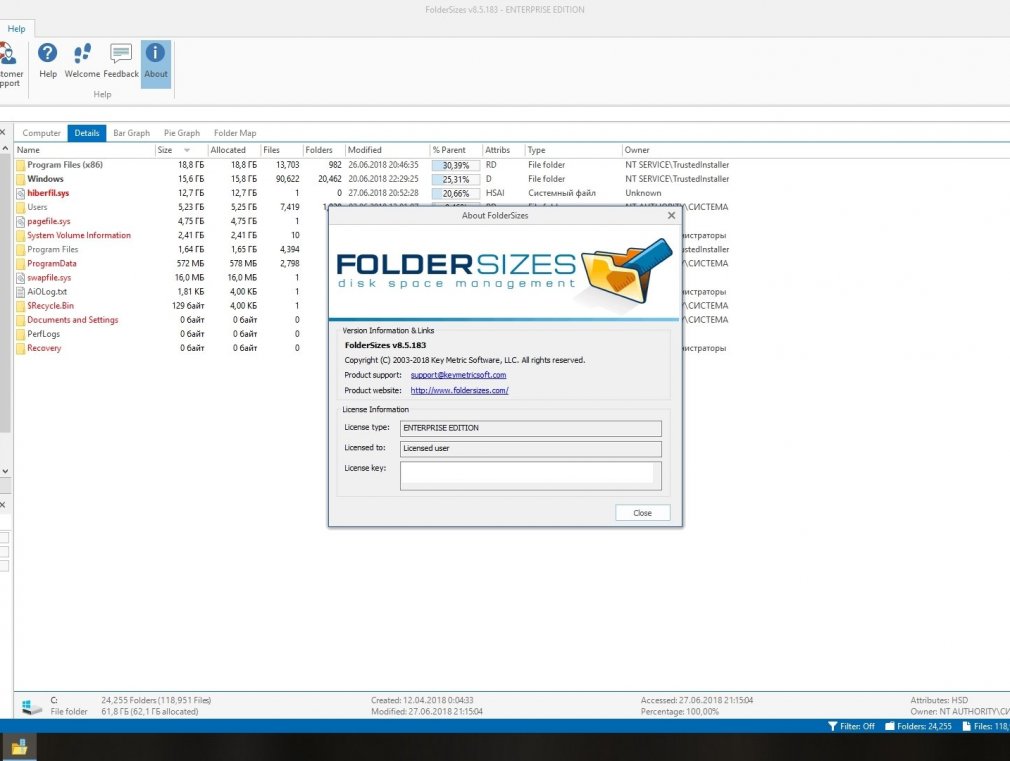This screenshot has height=761, width=1010.
Task: Click the Close button in About dialog
Action: (642, 513)
